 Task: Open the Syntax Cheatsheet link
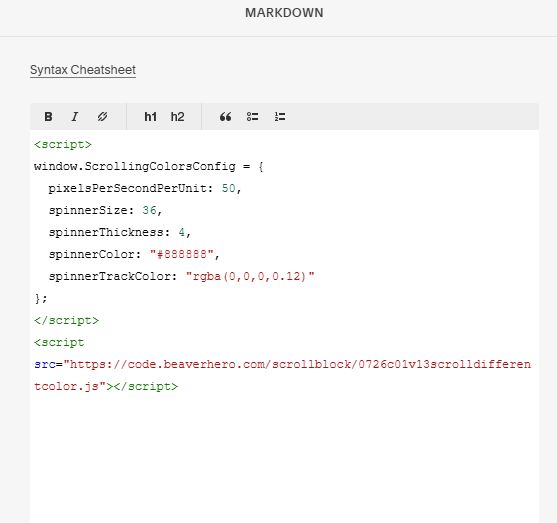pyautogui.click(x=83, y=70)
